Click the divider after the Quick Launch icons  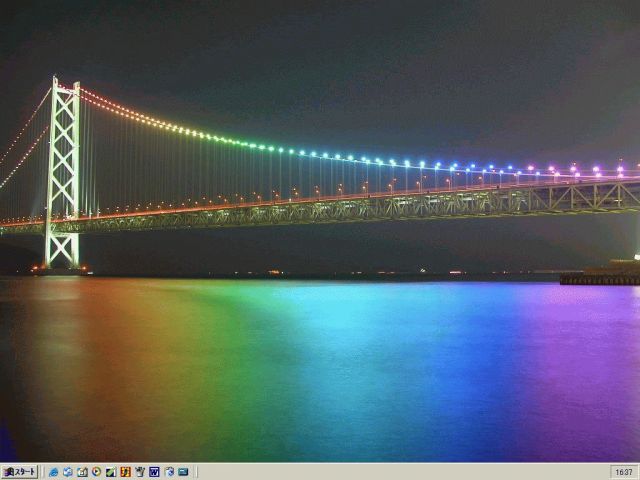(x=196, y=472)
